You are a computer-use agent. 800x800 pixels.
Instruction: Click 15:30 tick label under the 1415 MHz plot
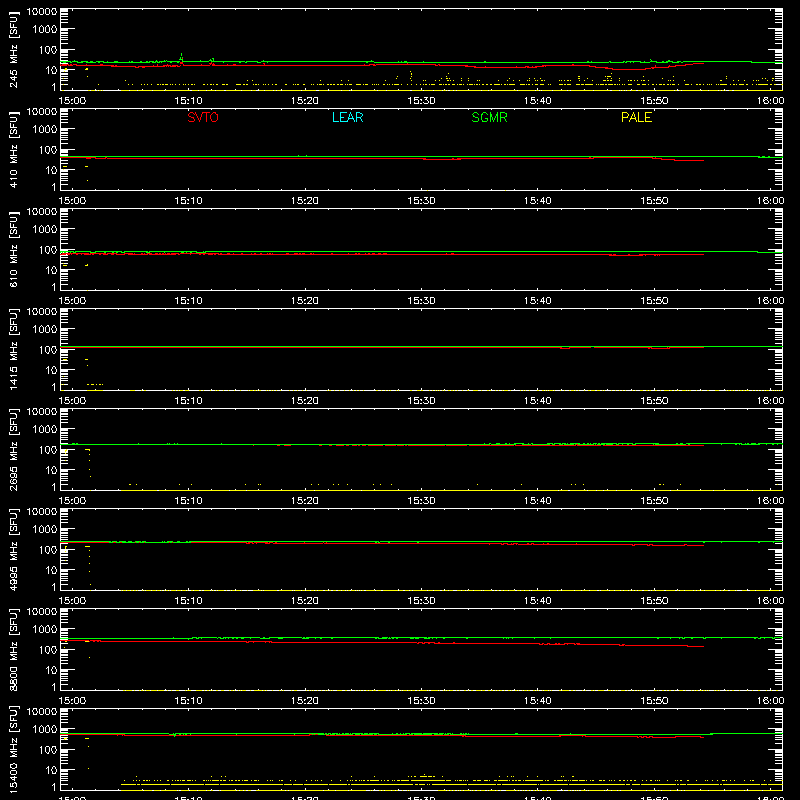(x=421, y=401)
